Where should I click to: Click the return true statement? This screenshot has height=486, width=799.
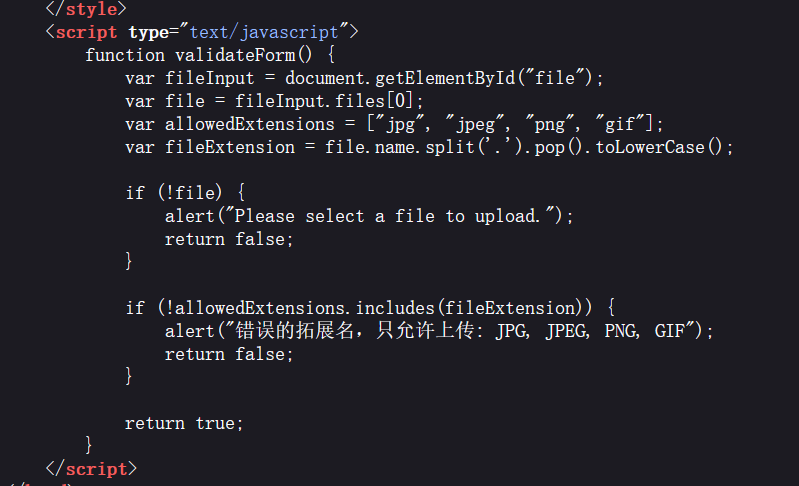184,423
